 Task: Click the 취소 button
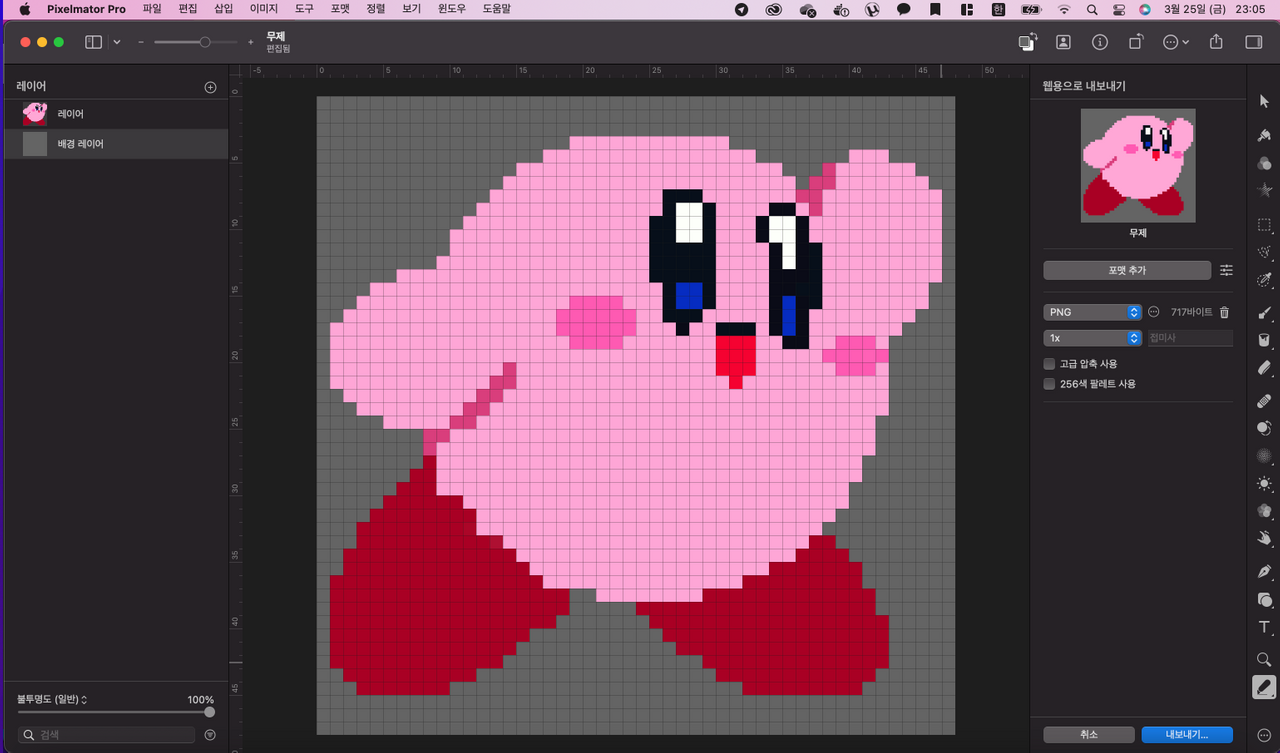(1088, 734)
